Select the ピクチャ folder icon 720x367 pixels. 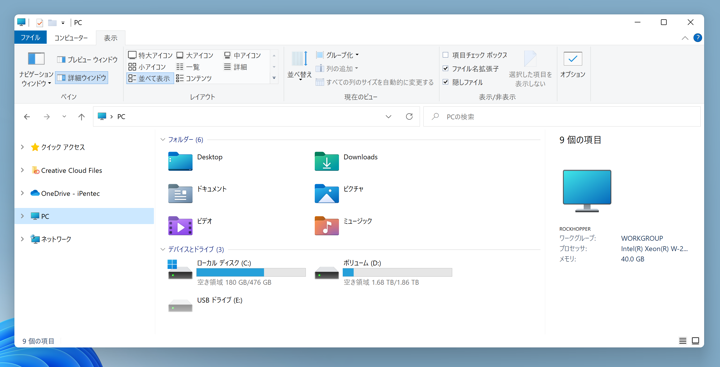326,193
